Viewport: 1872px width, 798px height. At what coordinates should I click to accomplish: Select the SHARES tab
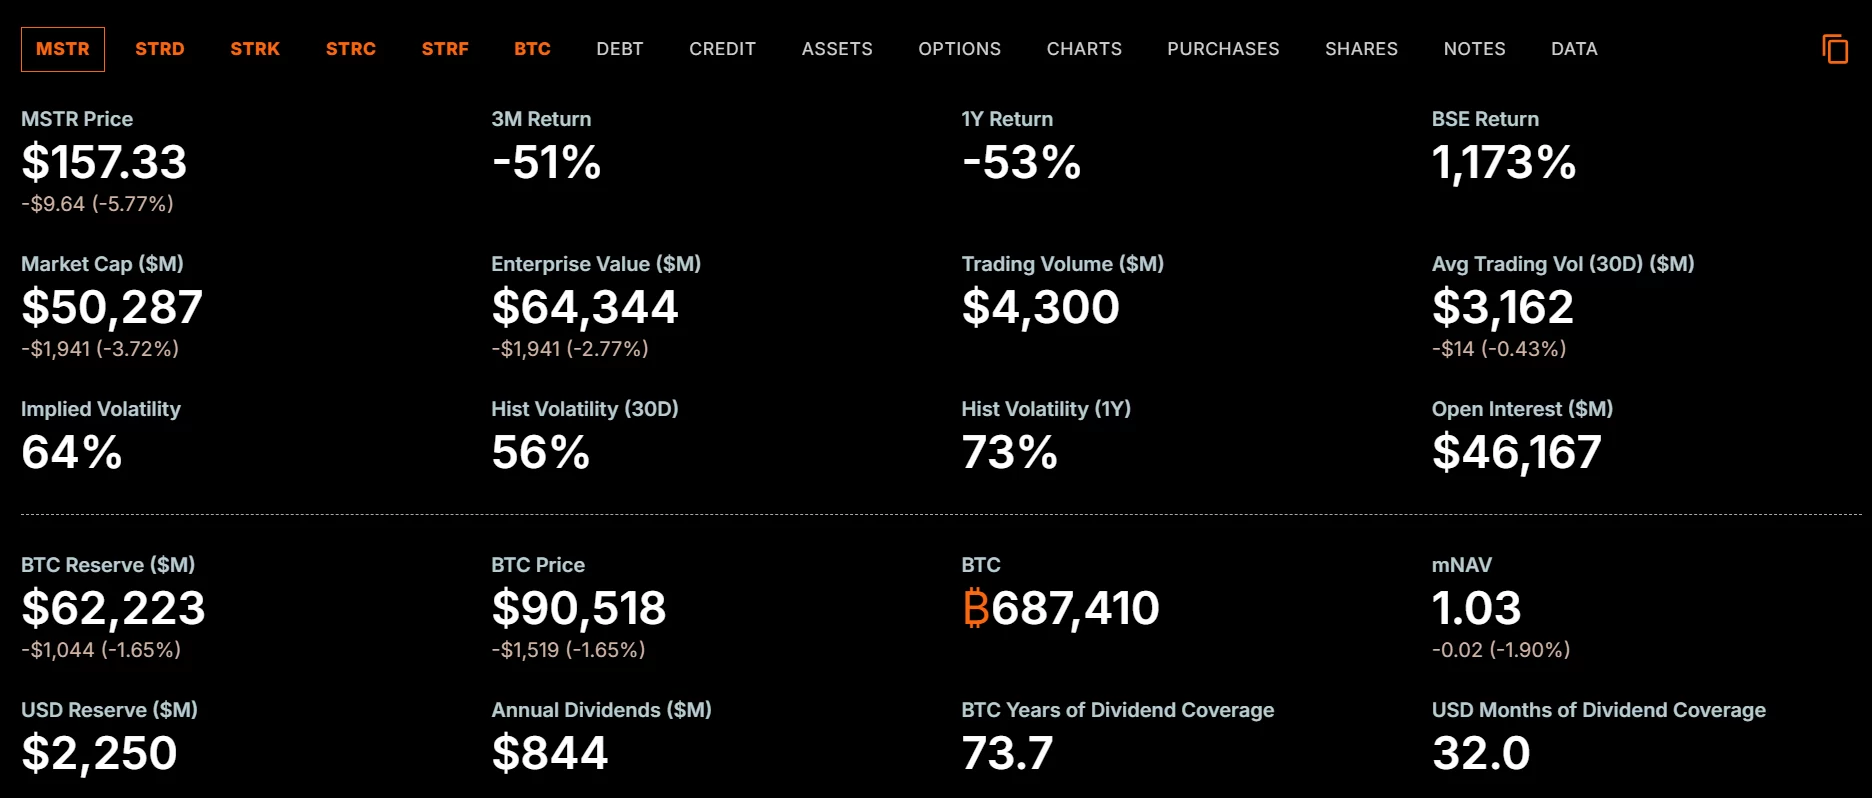tap(1361, 49)
